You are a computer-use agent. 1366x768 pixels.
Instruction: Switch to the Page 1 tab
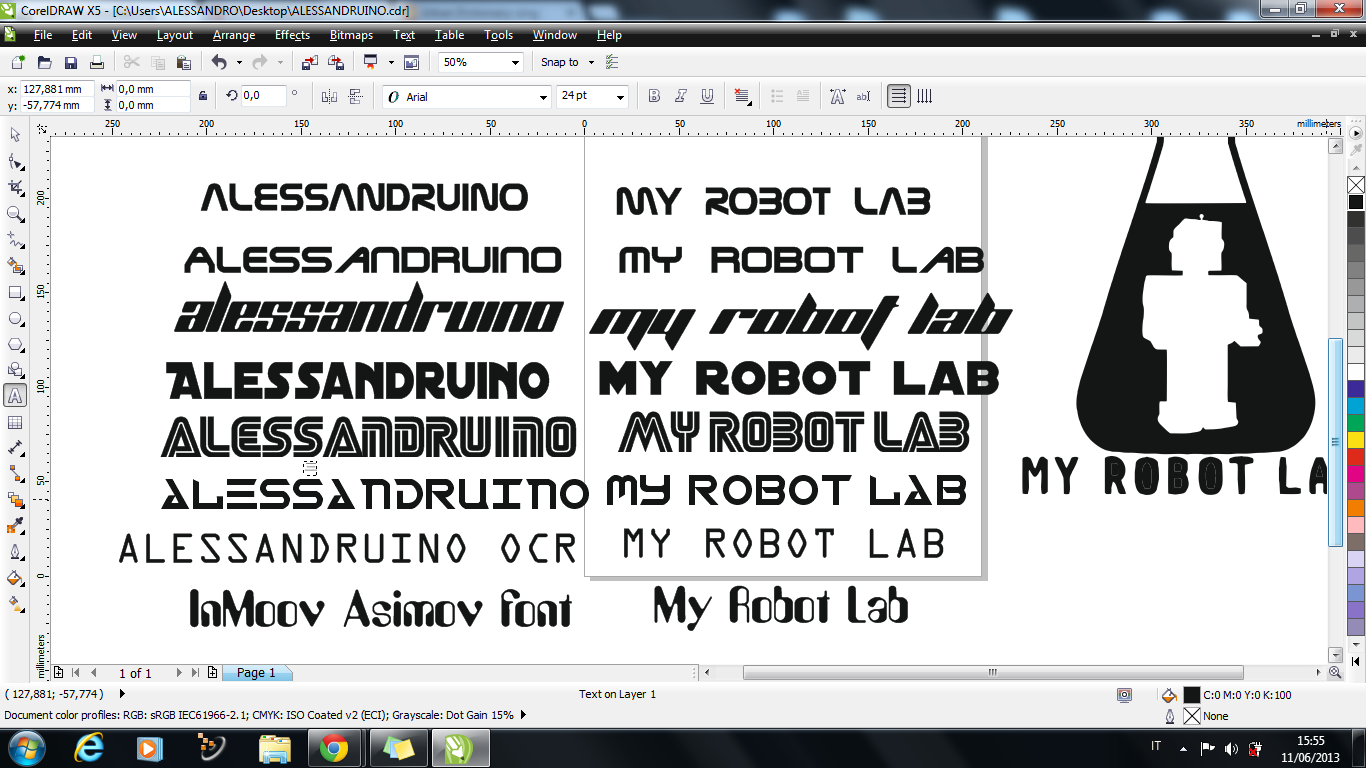tap(256, 673)
